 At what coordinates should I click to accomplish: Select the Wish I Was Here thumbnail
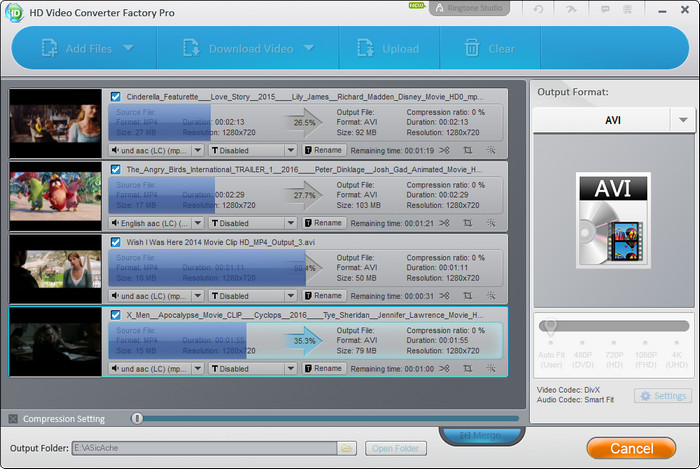pyautogui.click(x=55, y=269)
